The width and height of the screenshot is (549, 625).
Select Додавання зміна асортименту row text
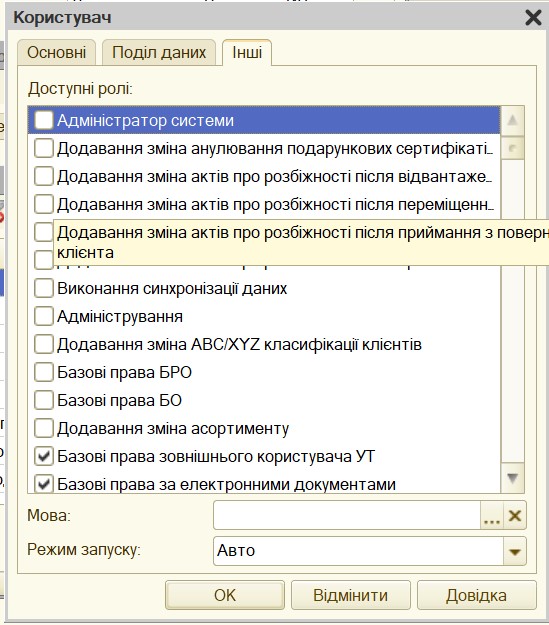[173, 429]
